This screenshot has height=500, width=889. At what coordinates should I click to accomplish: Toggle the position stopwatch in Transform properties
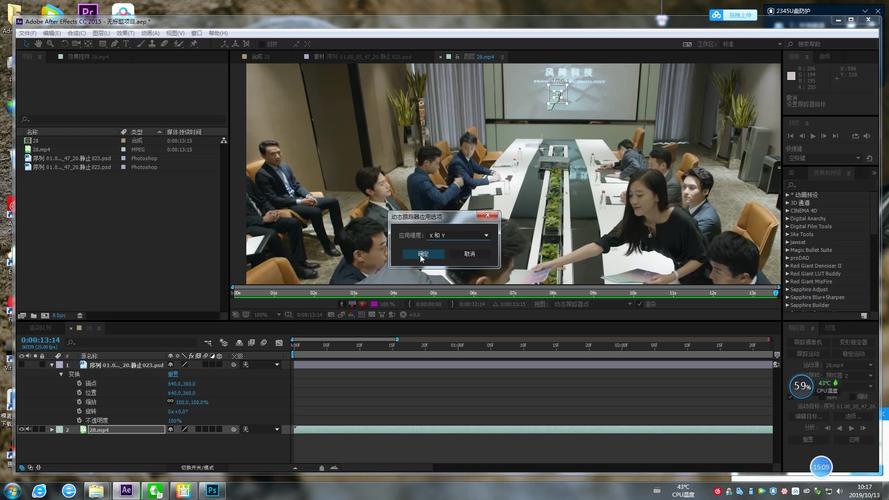pos(79,392)
